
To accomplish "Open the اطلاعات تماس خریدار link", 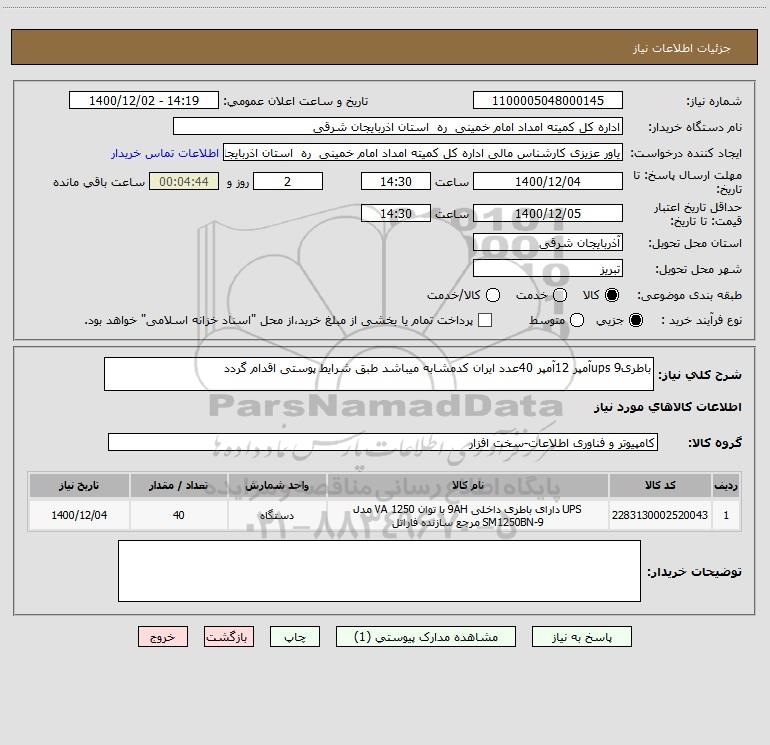I will pos(165,153).
